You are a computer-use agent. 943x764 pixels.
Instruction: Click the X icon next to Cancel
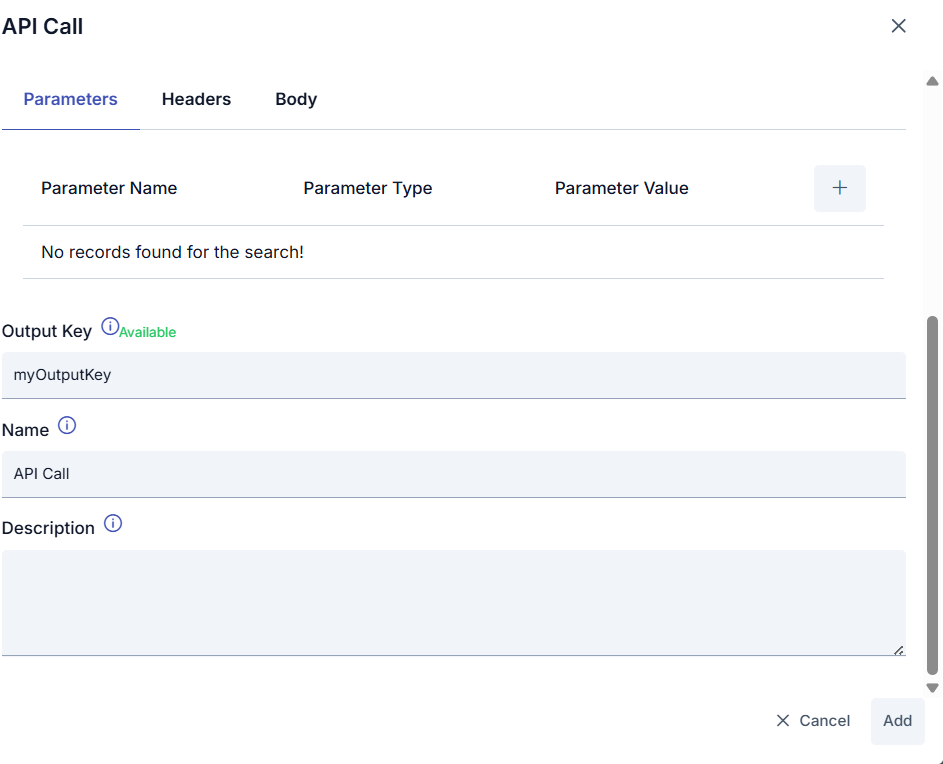coord(781,721)
